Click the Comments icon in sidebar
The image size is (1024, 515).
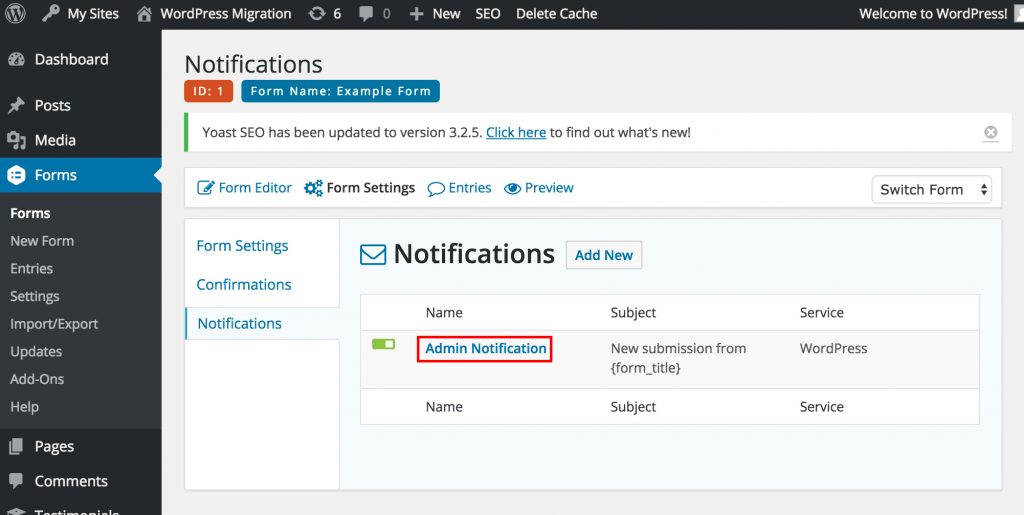pos(16,481)
